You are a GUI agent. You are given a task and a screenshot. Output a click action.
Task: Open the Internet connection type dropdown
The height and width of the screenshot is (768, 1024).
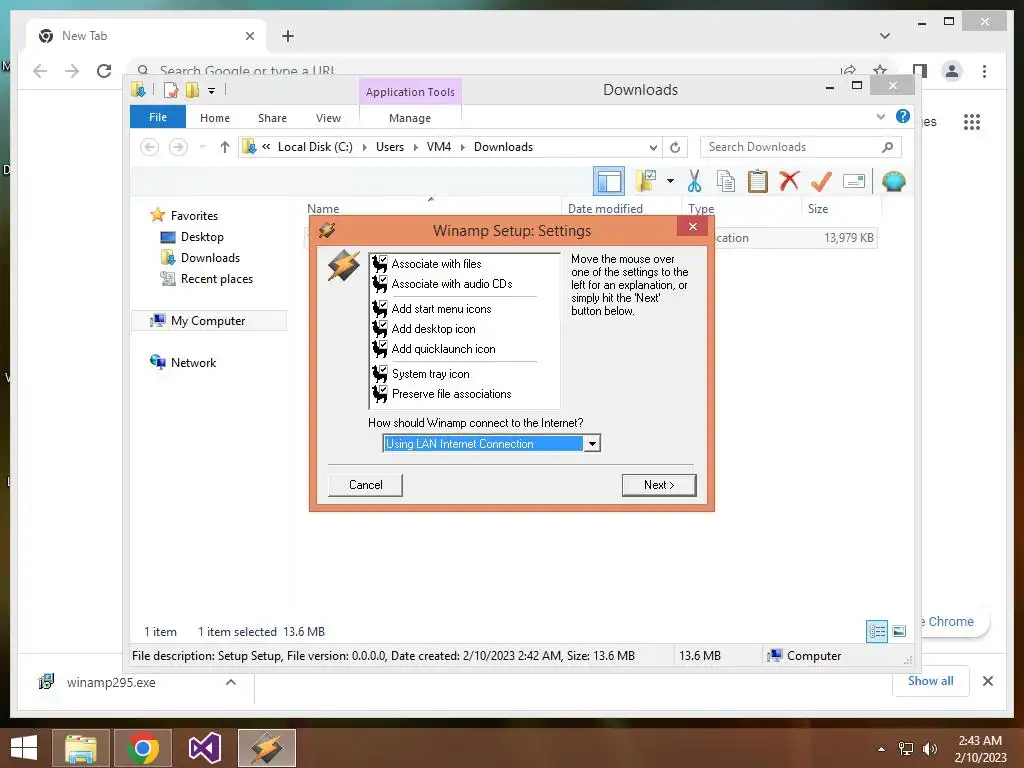[x=592, y=444]
